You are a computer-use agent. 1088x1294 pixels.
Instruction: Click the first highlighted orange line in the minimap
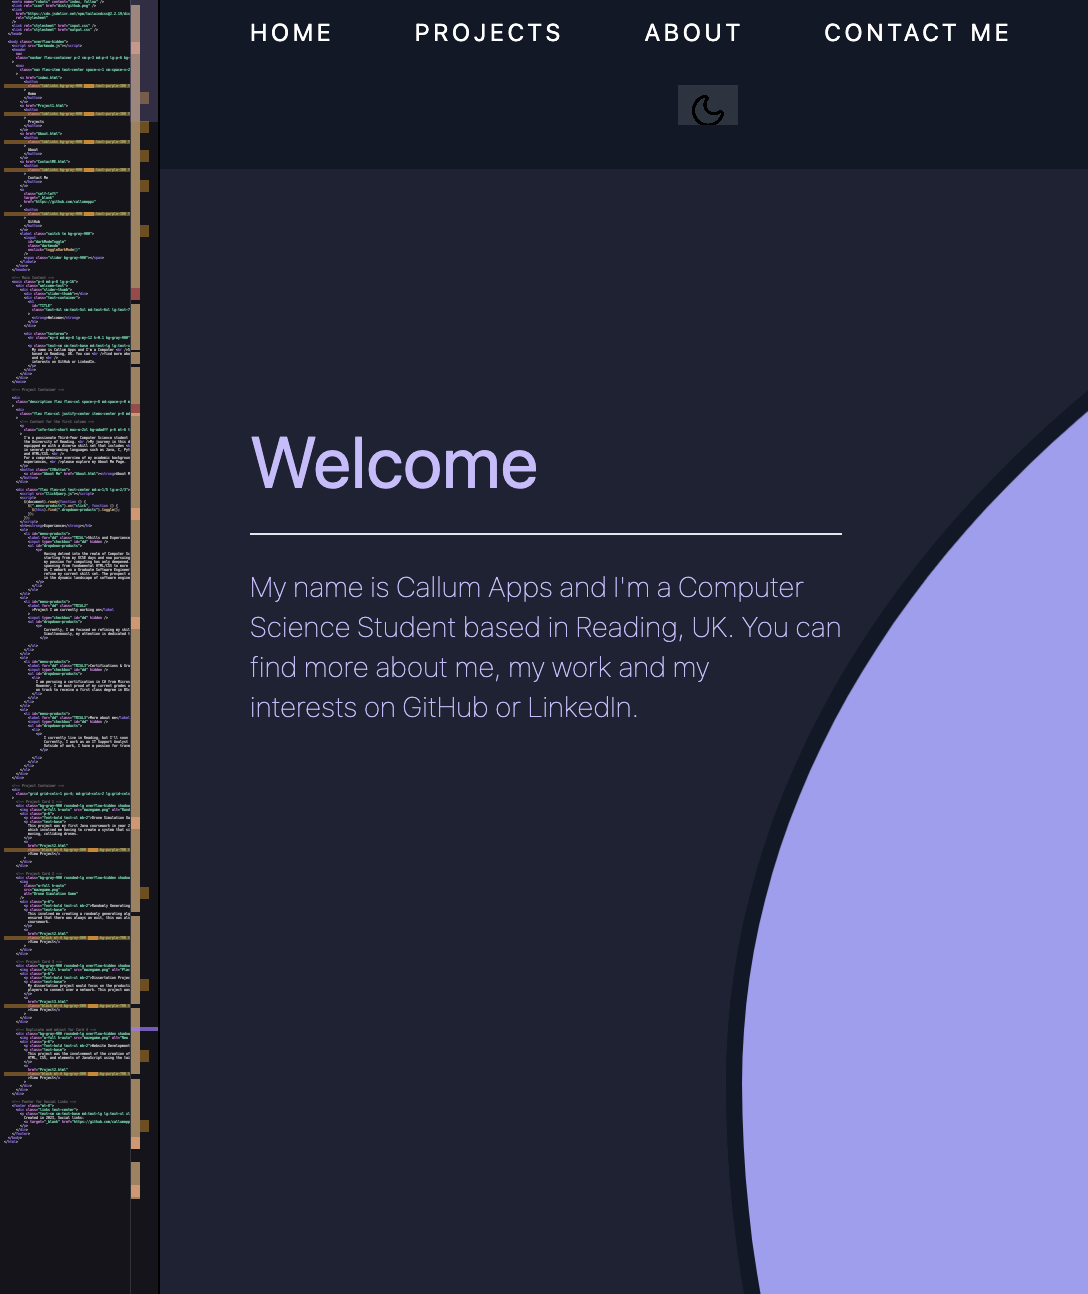click(60, 86)
